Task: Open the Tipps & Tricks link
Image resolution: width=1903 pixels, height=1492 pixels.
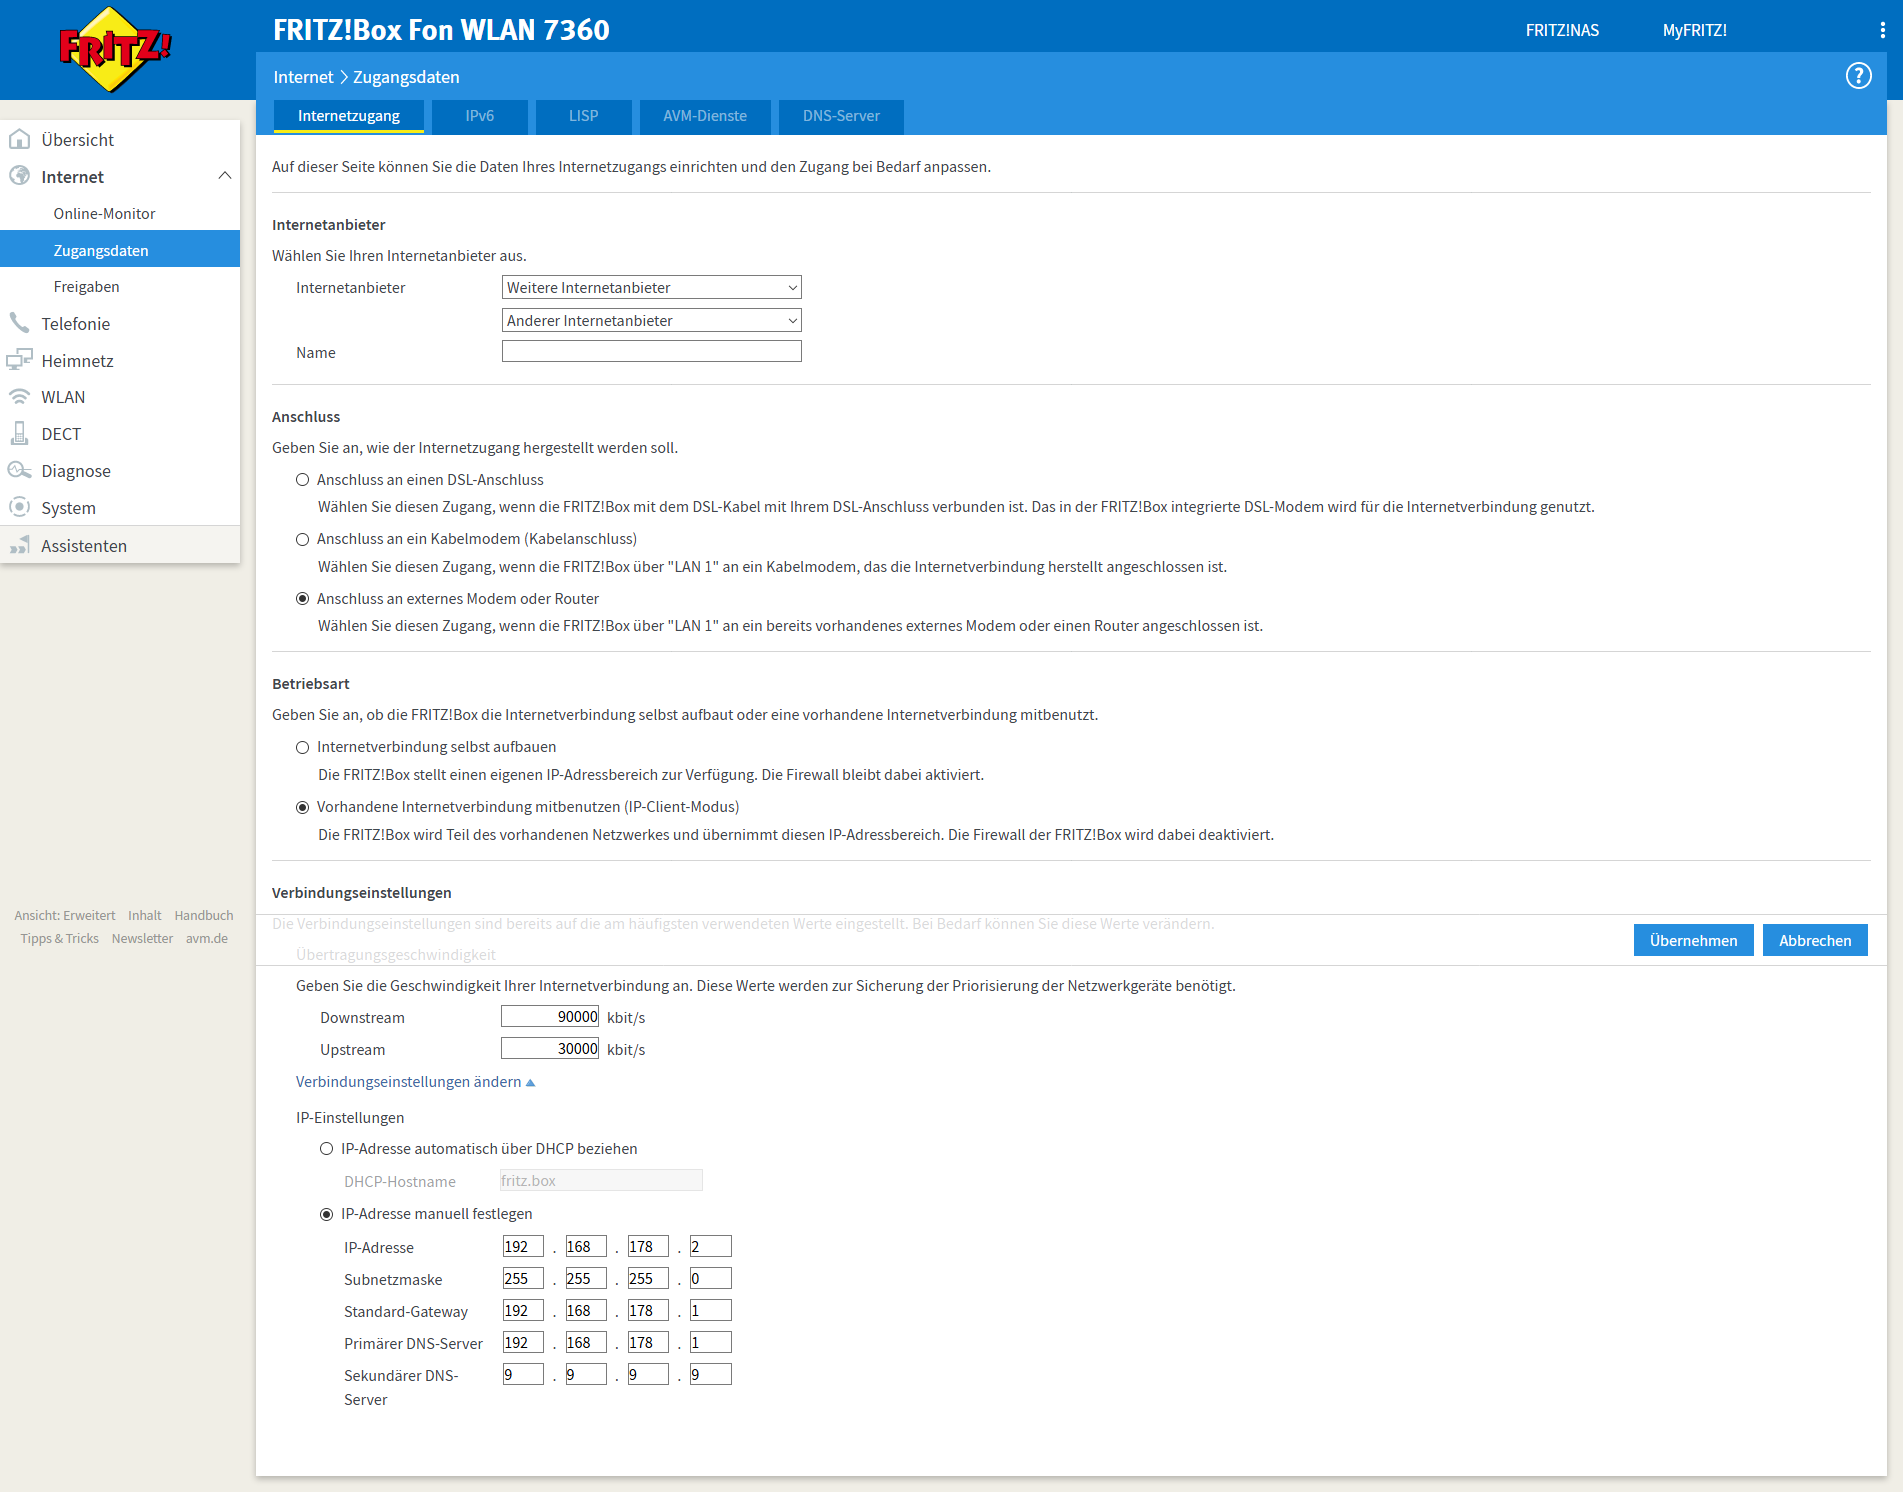Action: (60, 938)
